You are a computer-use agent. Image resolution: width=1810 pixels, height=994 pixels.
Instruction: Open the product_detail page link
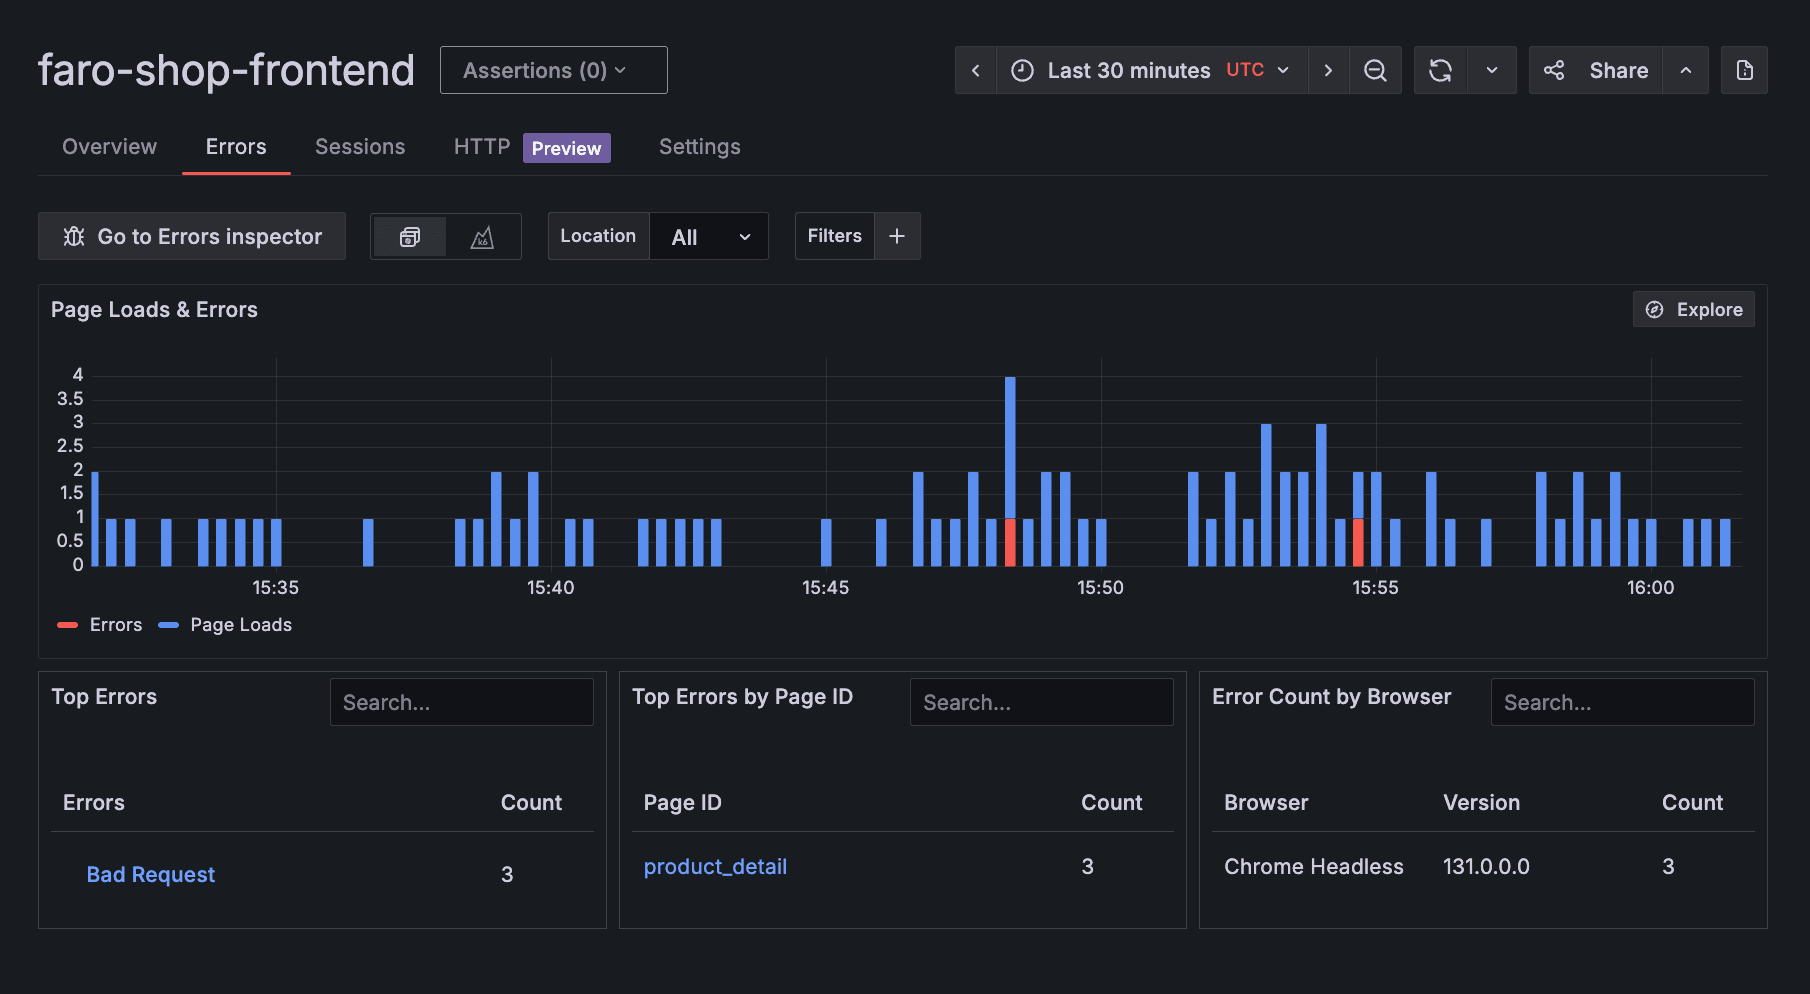[x=715, y=866]
